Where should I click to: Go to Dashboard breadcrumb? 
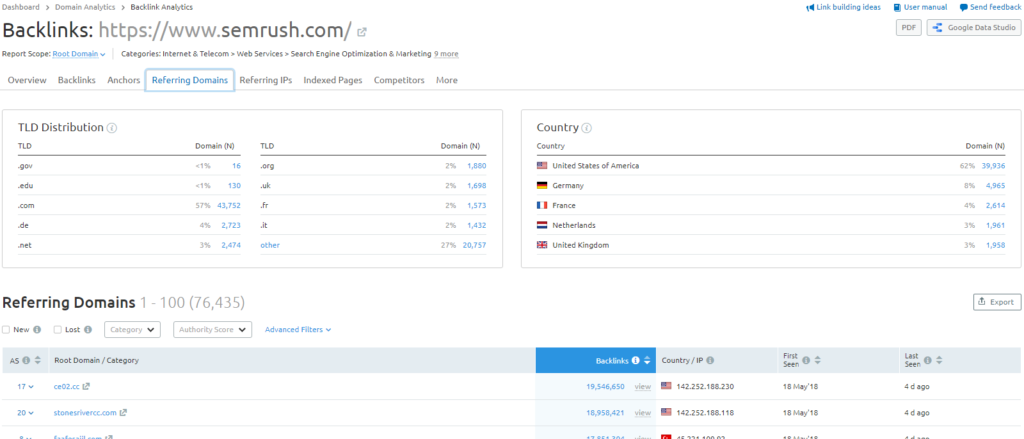point(20,7)
